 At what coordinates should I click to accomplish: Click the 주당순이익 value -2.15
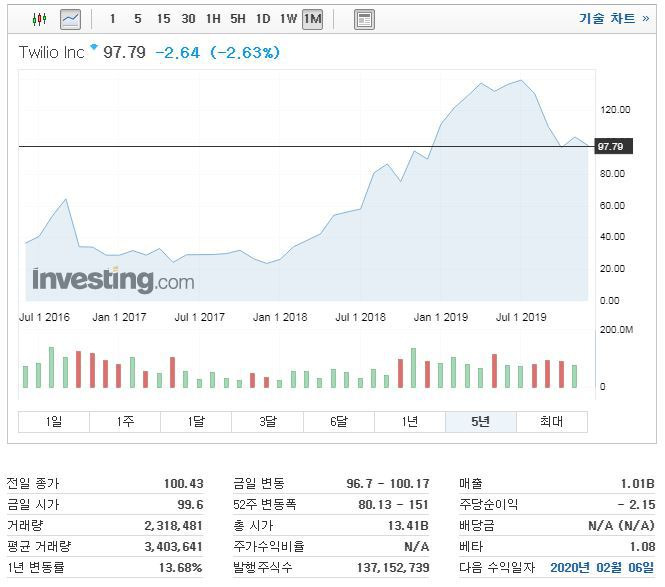click(x=636, y=505)
